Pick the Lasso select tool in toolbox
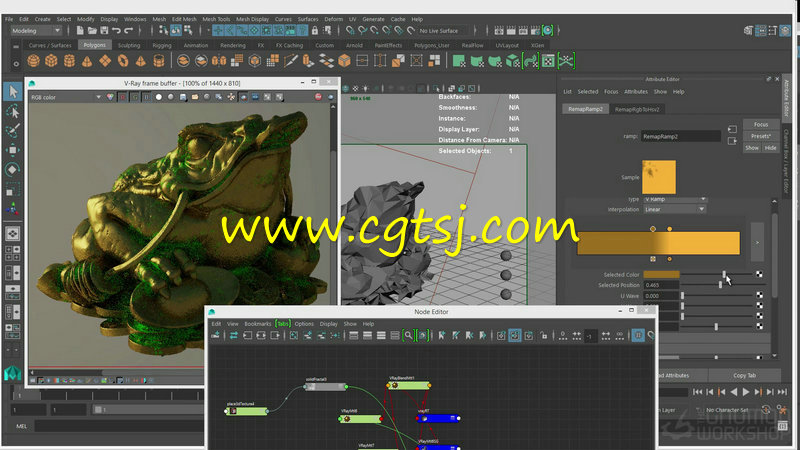800x450 pixels. click(13, 111)
